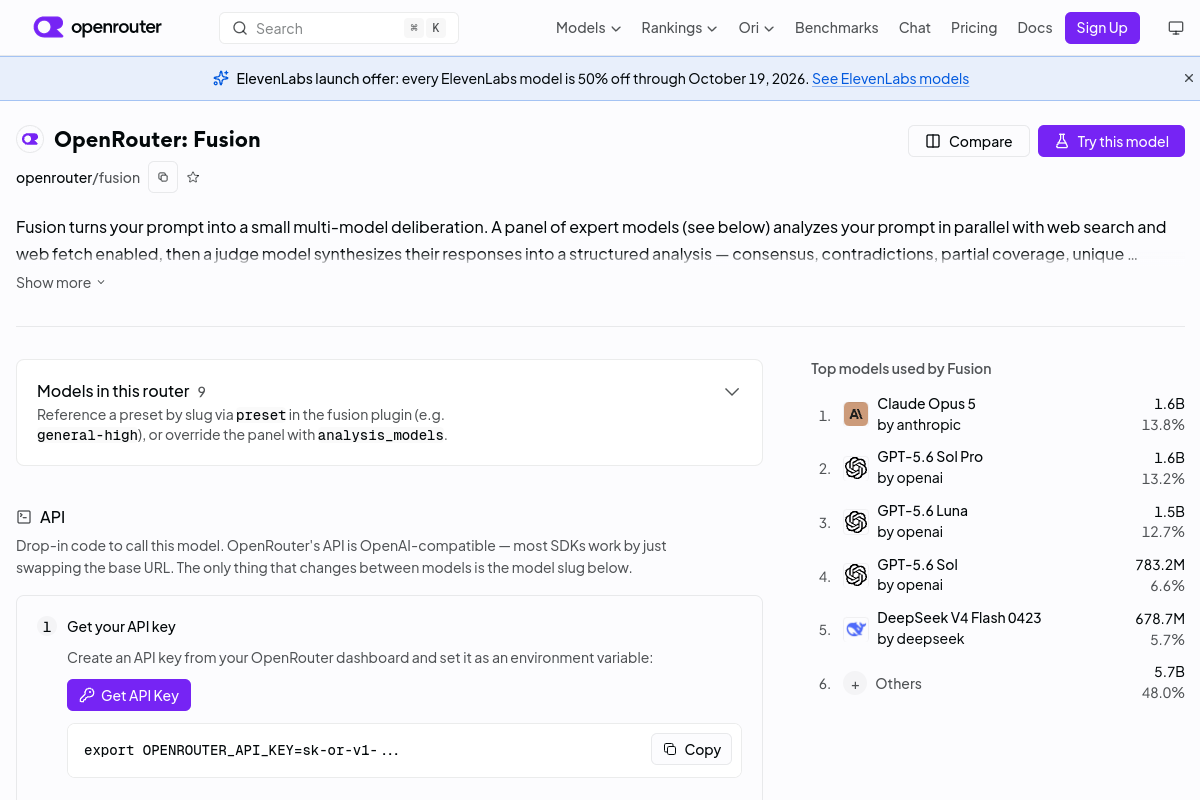Click the 5.7B token count for Others
Image resolution: width=1200 pixels, height=800 pixels.
click(1169, 672)
